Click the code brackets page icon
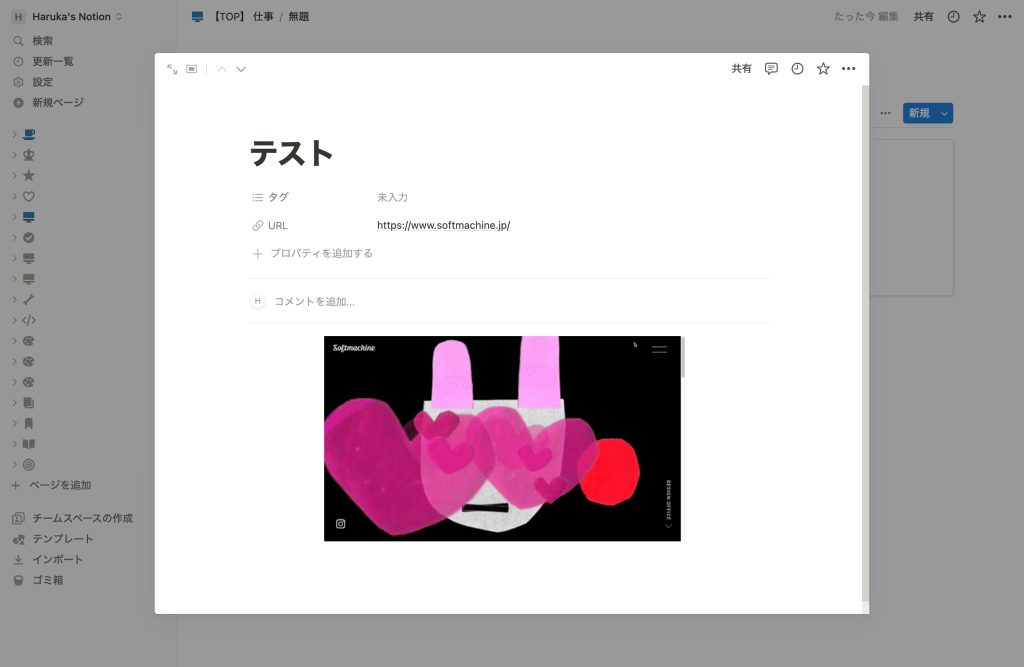Viewport: 1024px width, 667px height. point(29,320)
